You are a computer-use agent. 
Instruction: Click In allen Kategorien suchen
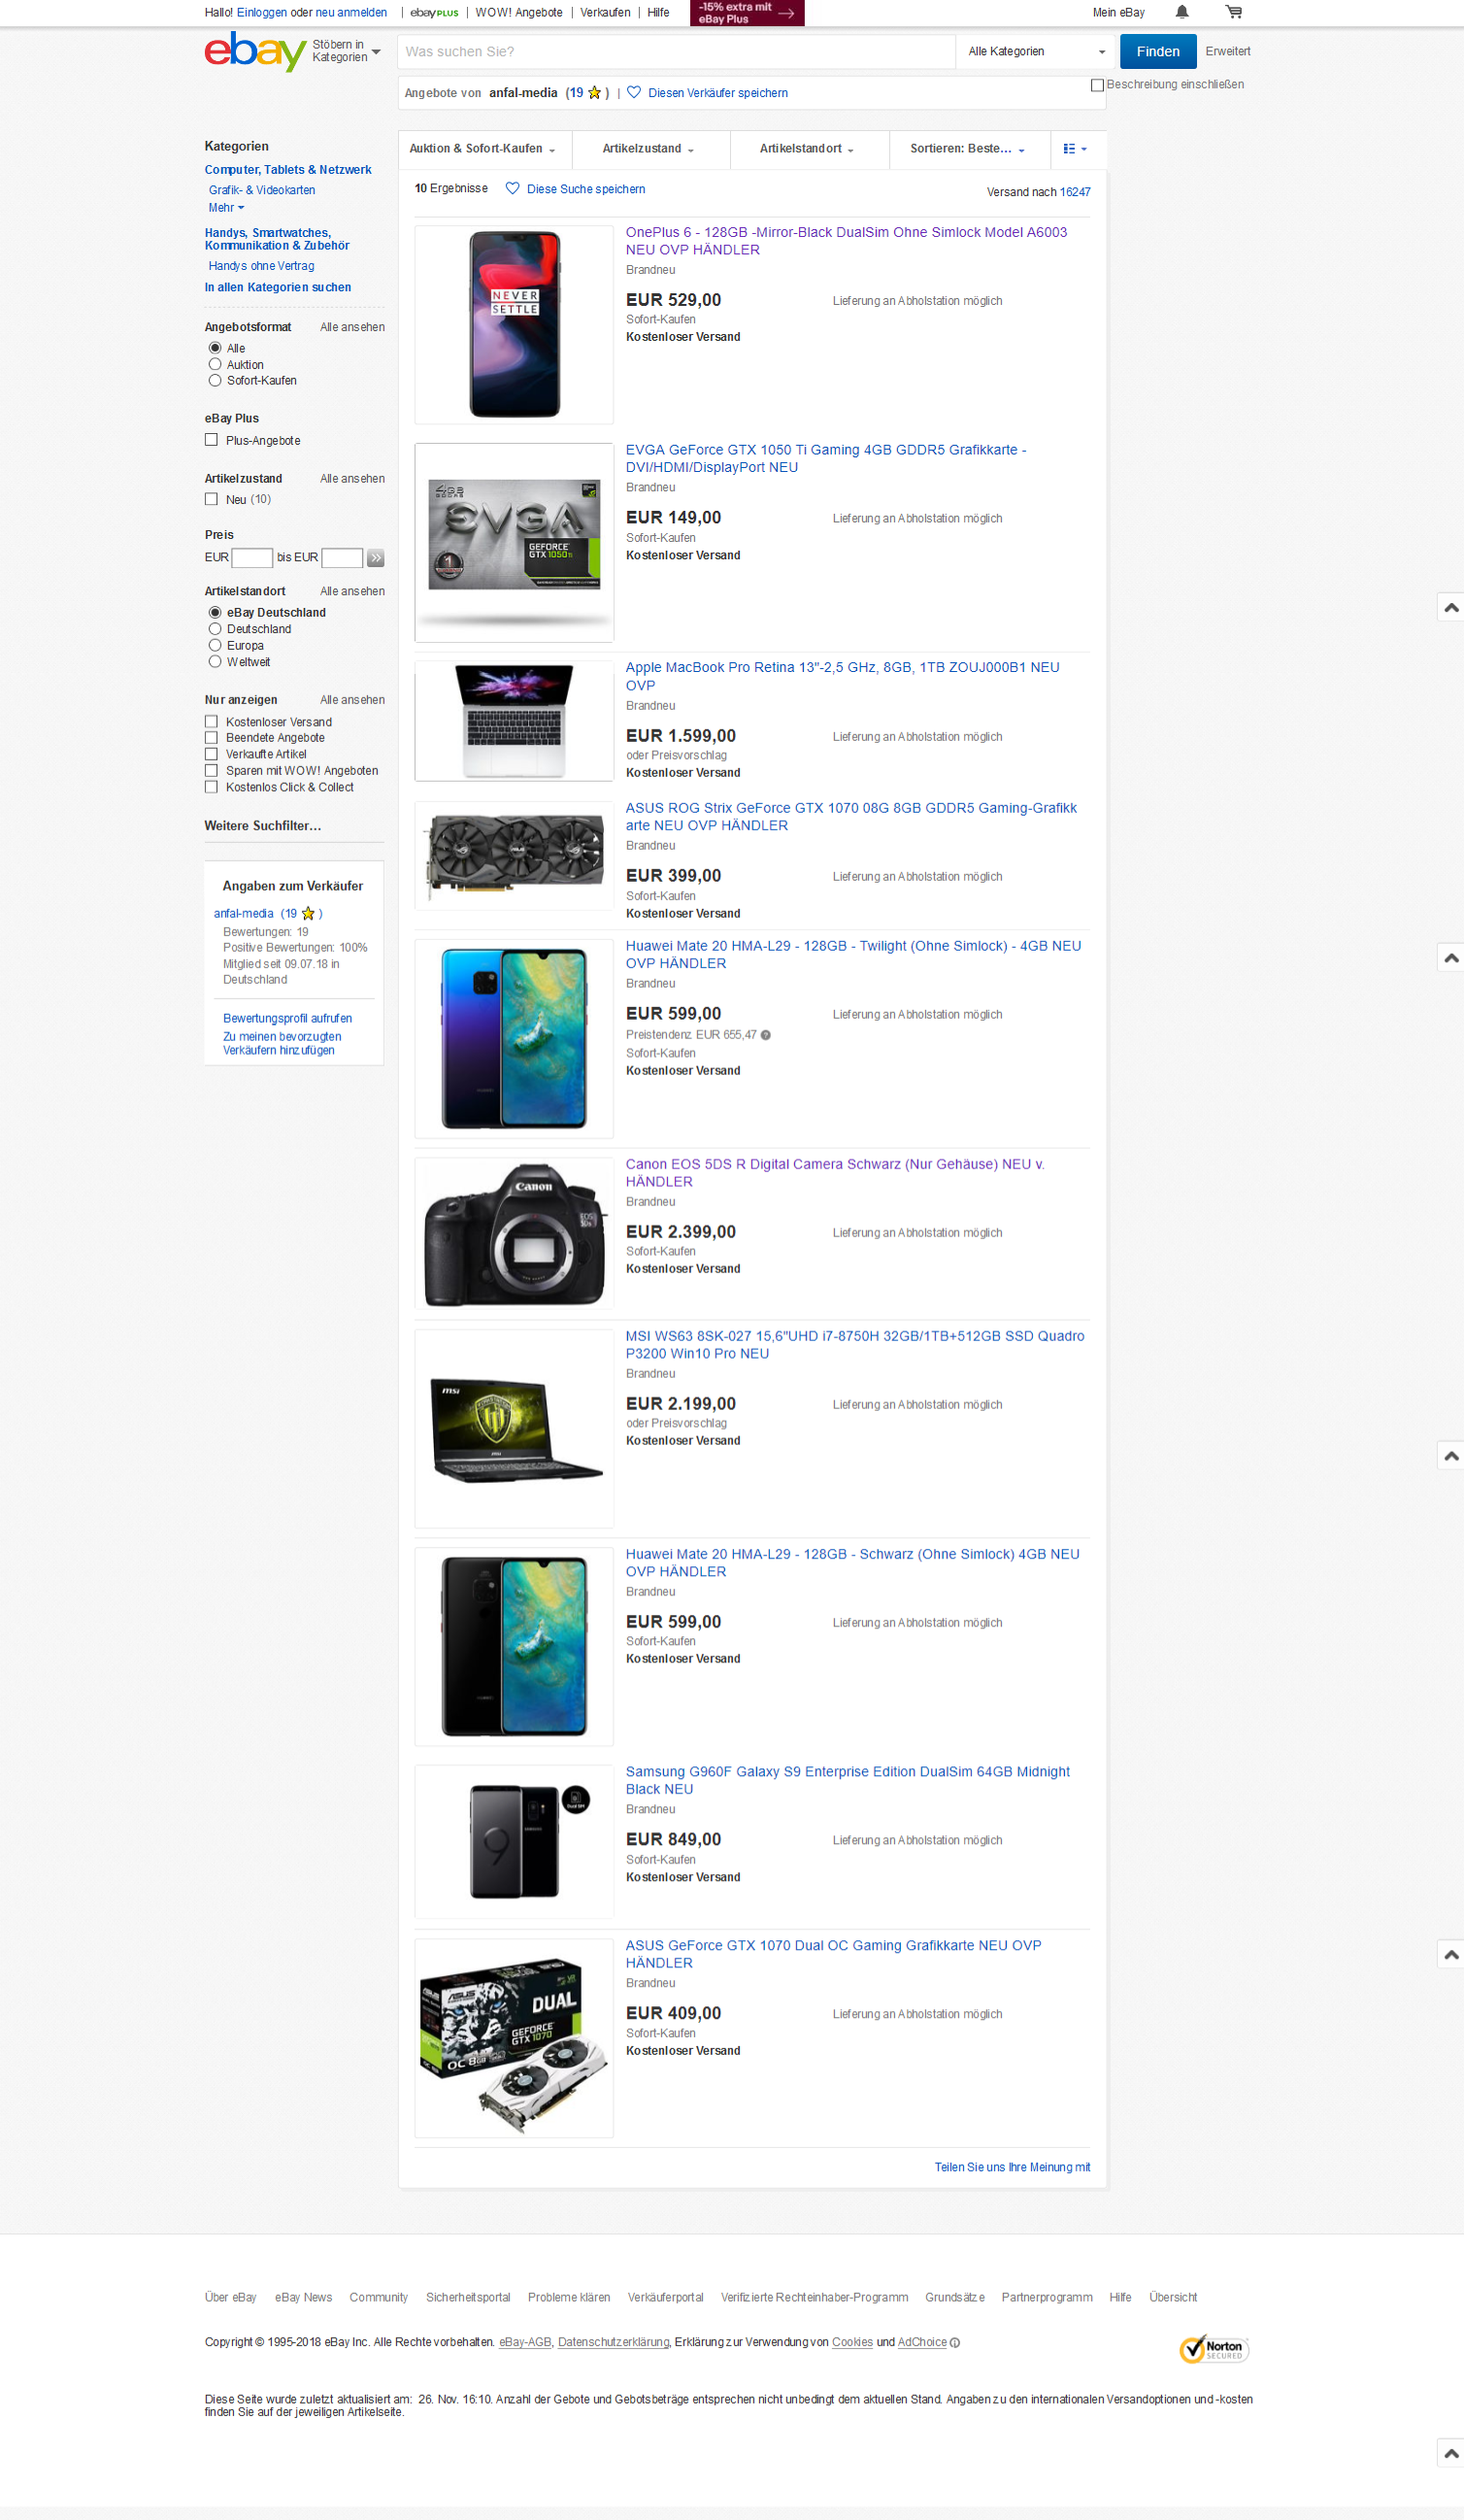point(278,287)
